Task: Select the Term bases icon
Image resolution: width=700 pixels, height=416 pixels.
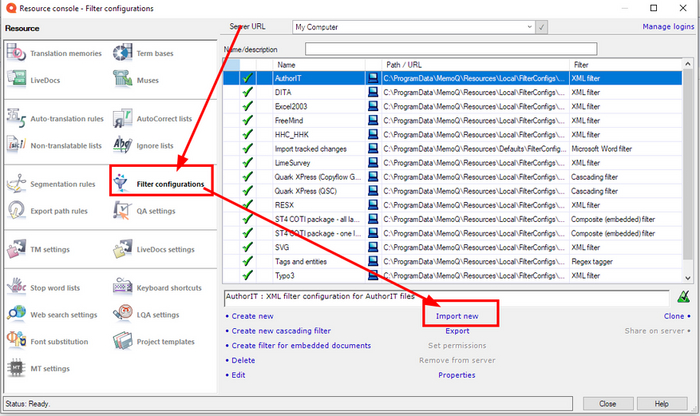Action: click(124, 53)
